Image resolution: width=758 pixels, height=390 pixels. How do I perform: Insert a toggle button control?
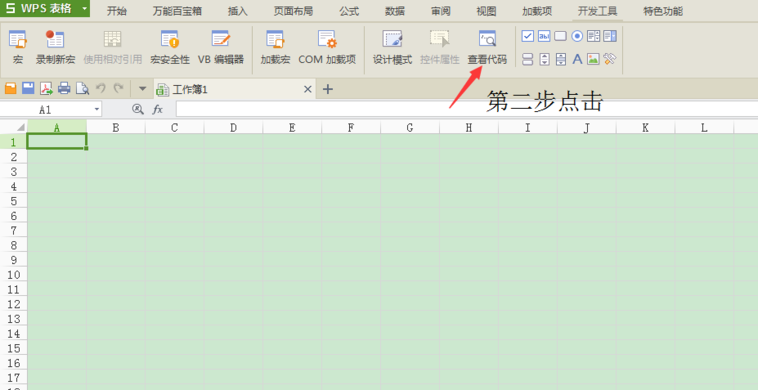point(528,59)
